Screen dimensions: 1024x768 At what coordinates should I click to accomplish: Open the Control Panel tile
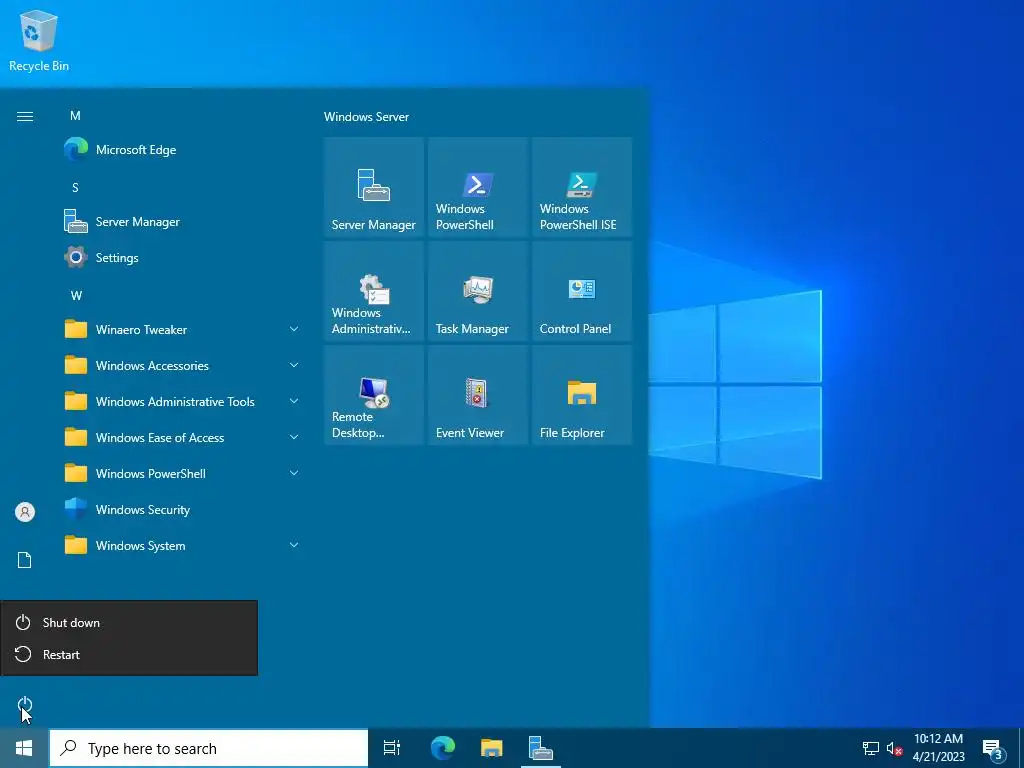tap(582, 291)
